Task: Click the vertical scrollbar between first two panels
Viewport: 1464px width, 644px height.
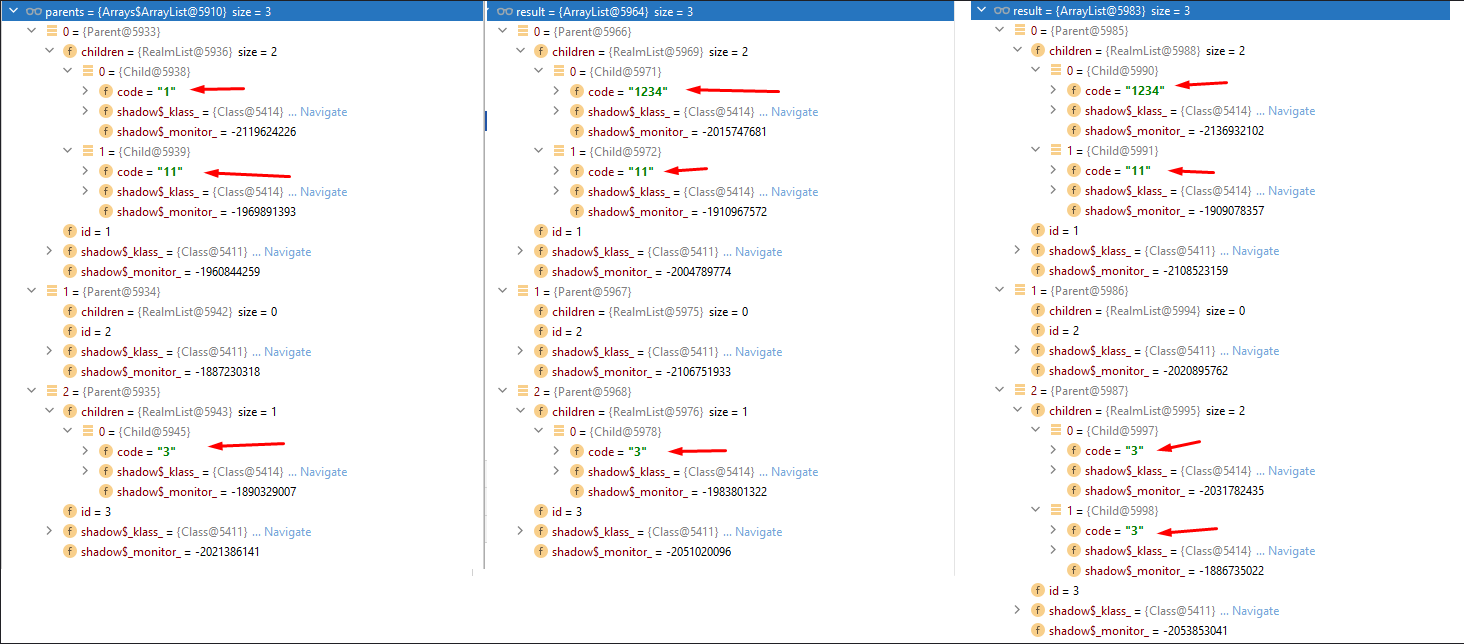Action: 485,122
